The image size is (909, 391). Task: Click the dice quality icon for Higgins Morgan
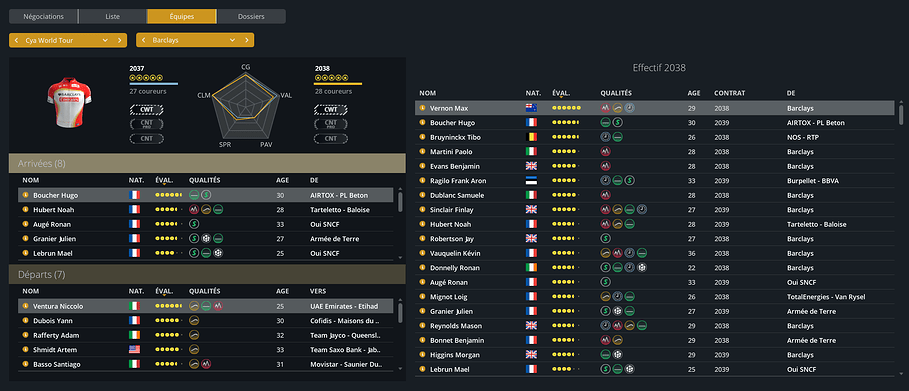[618, 354]
